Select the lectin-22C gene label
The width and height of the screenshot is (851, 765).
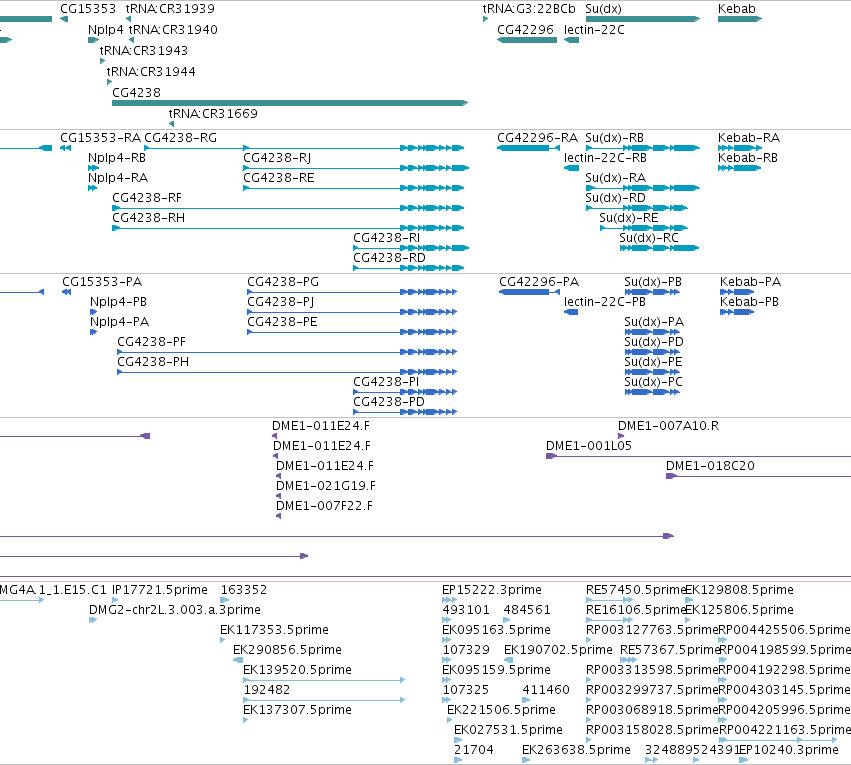point(594,30)
